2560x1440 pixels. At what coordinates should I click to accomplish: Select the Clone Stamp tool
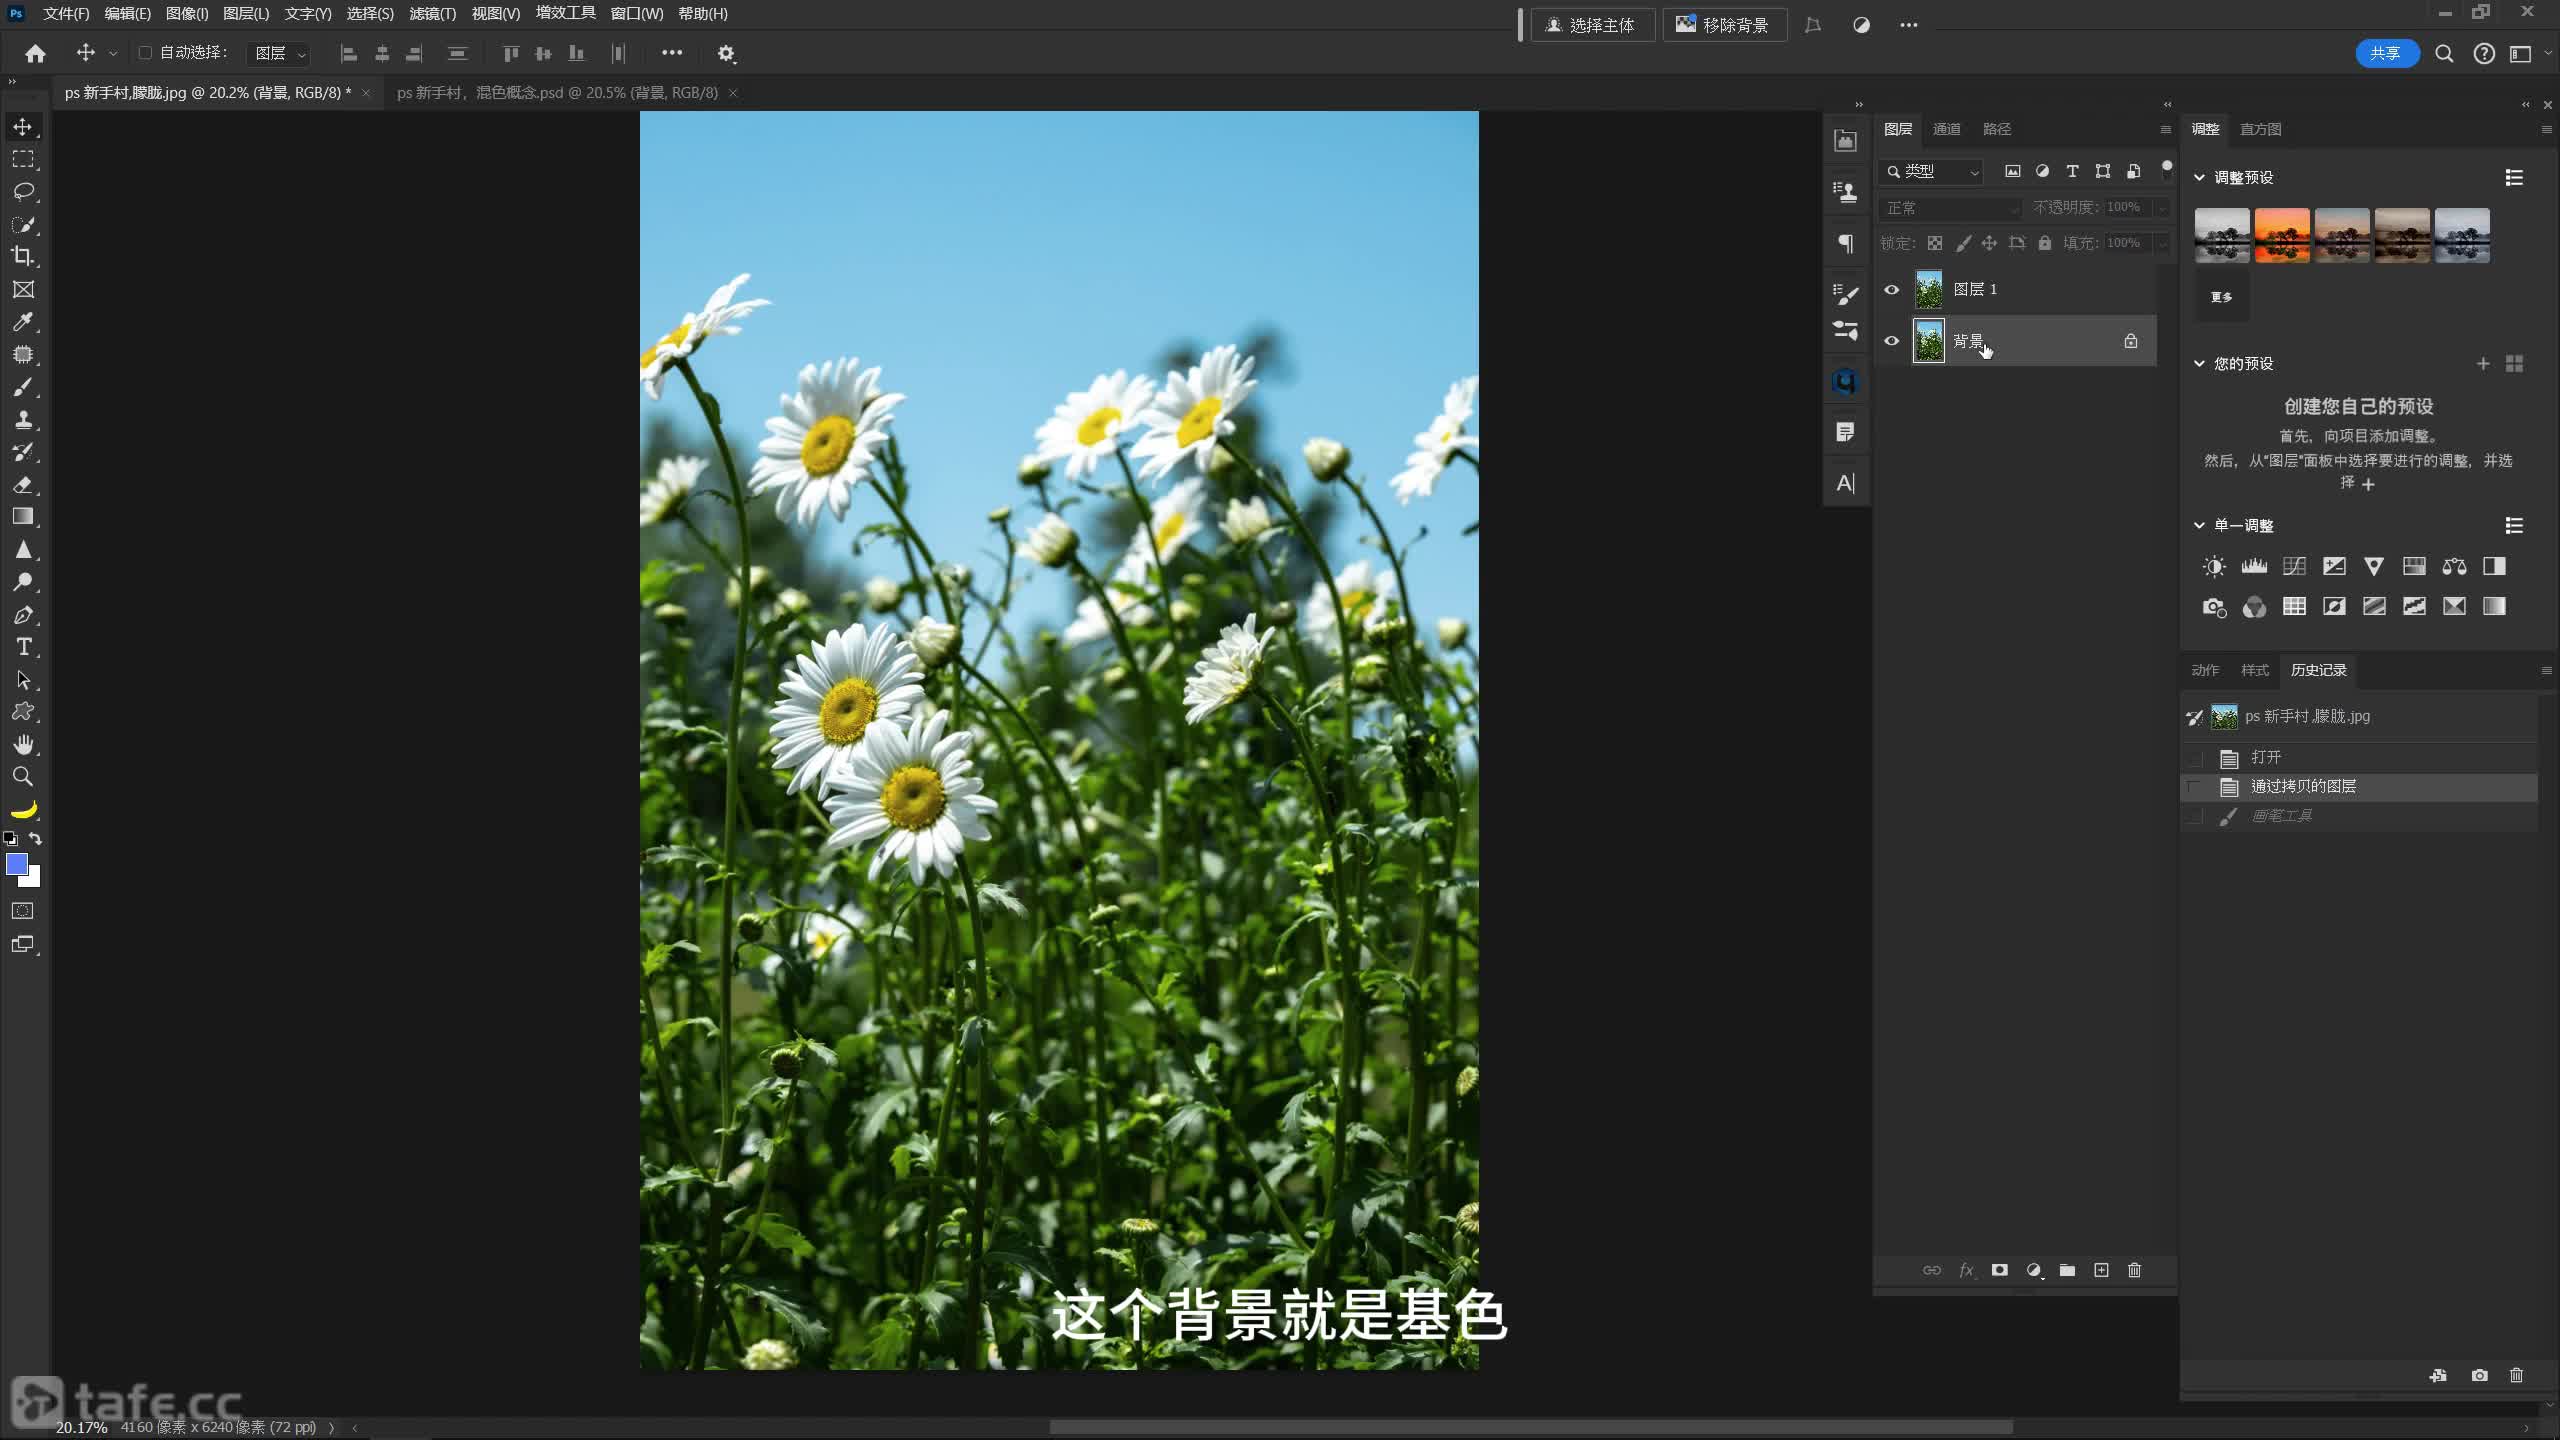pyautogui.click(x=23, y=419)
